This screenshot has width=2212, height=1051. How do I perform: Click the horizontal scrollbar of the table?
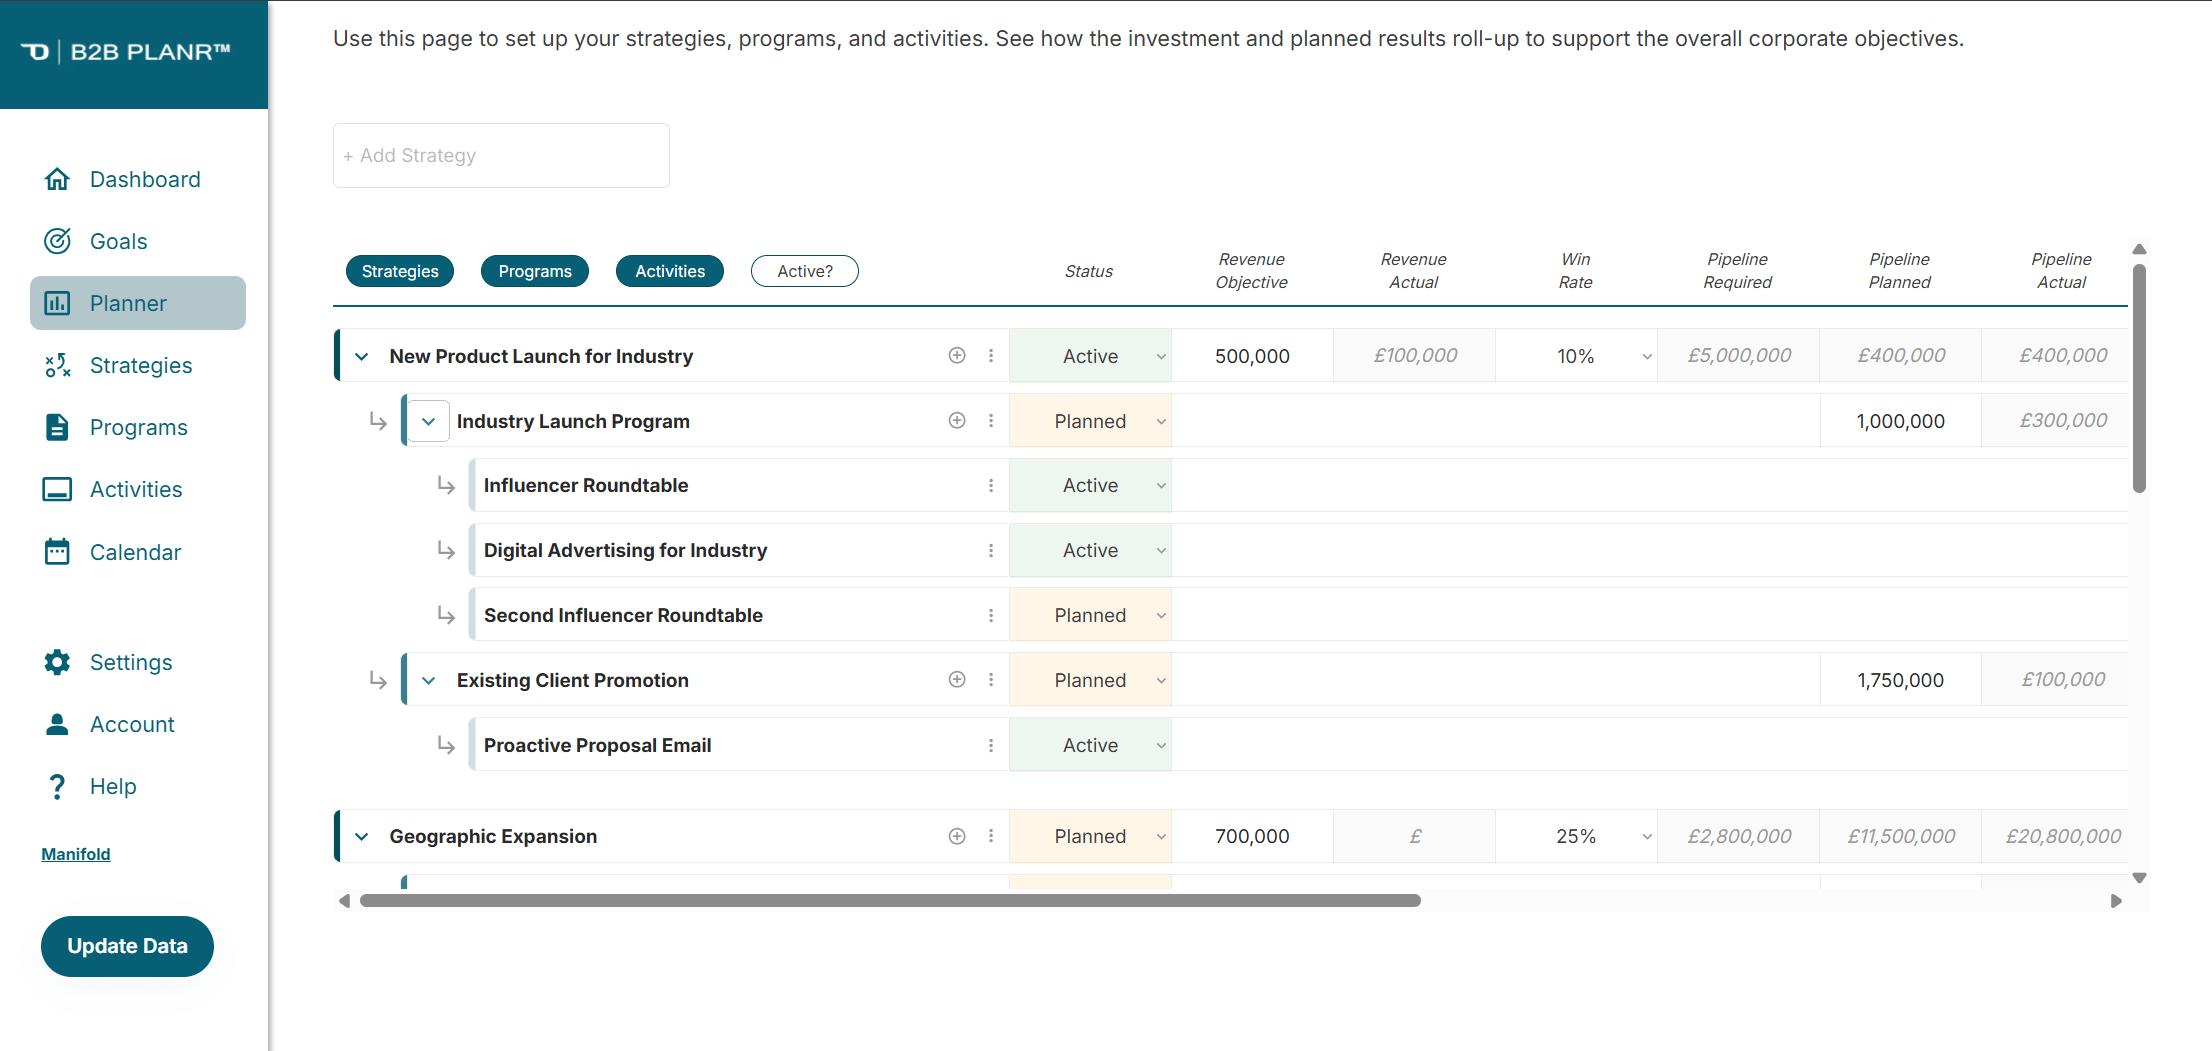click(x=890, y=901)
